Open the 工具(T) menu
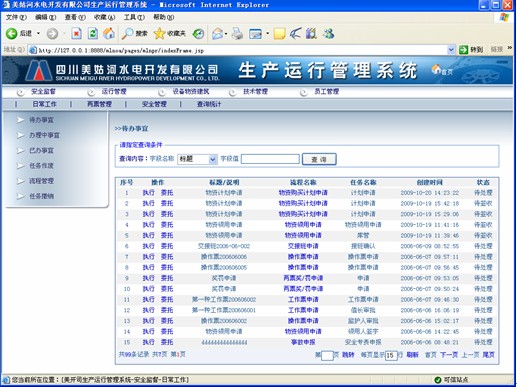The image size is (517, 387). coord(134,17)
